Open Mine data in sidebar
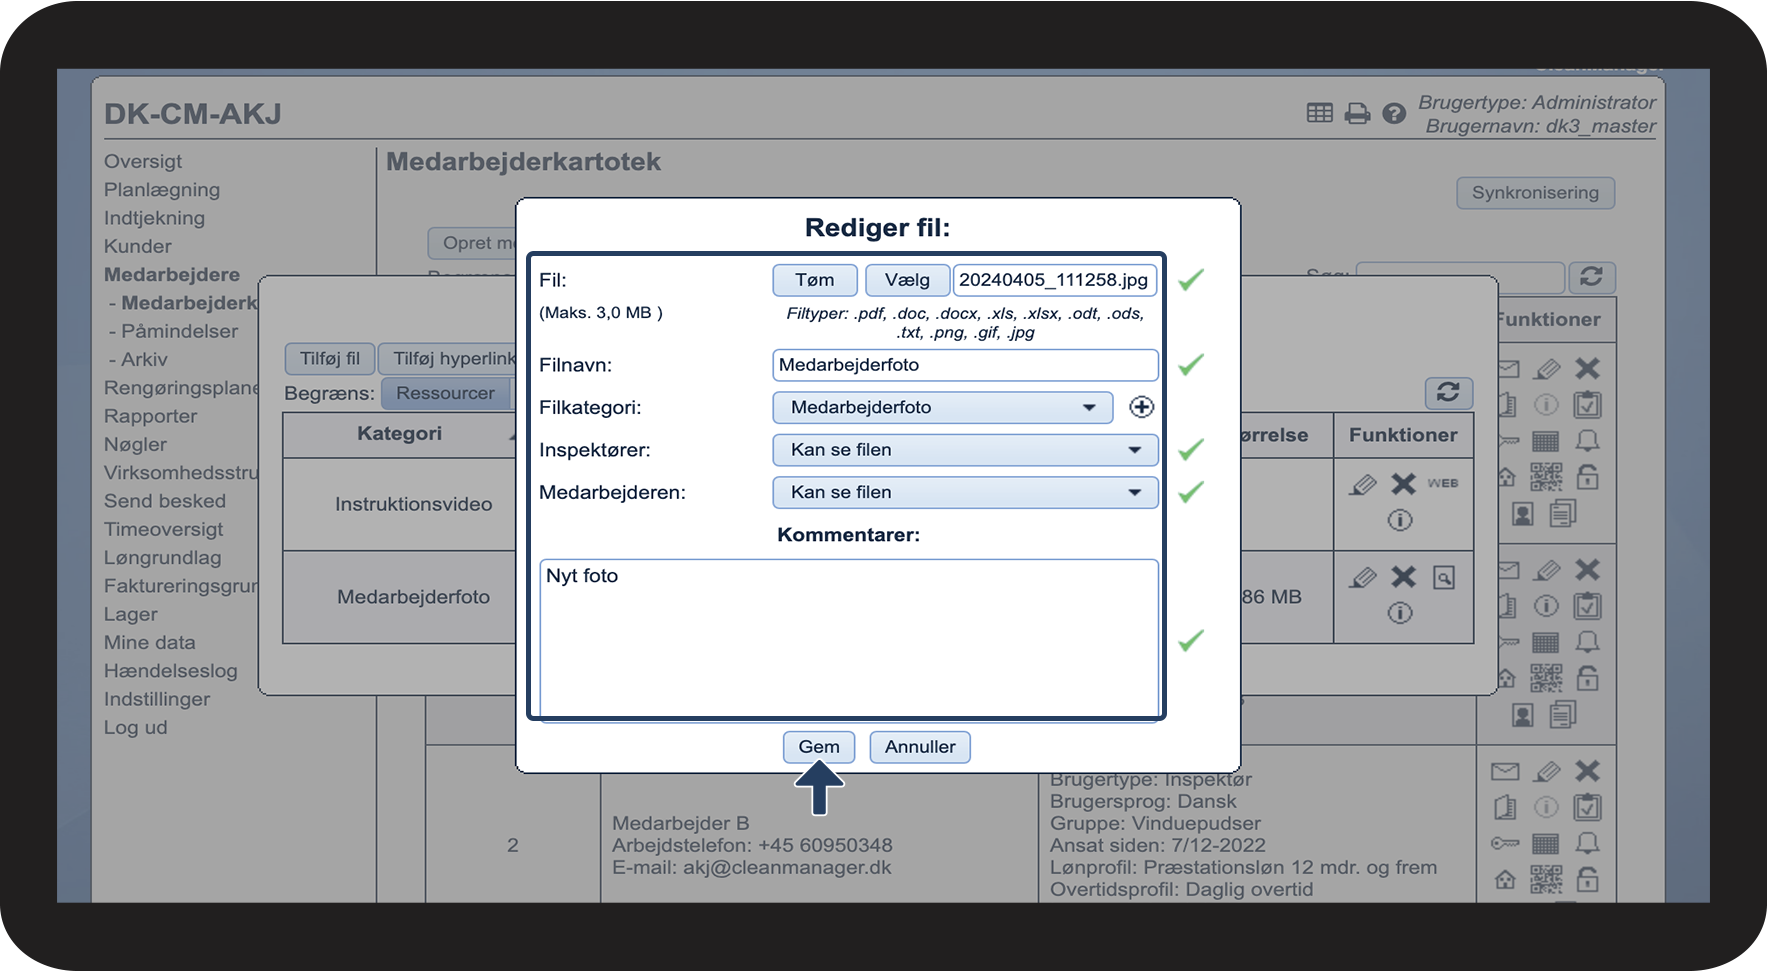 click(x=150, y=642)
